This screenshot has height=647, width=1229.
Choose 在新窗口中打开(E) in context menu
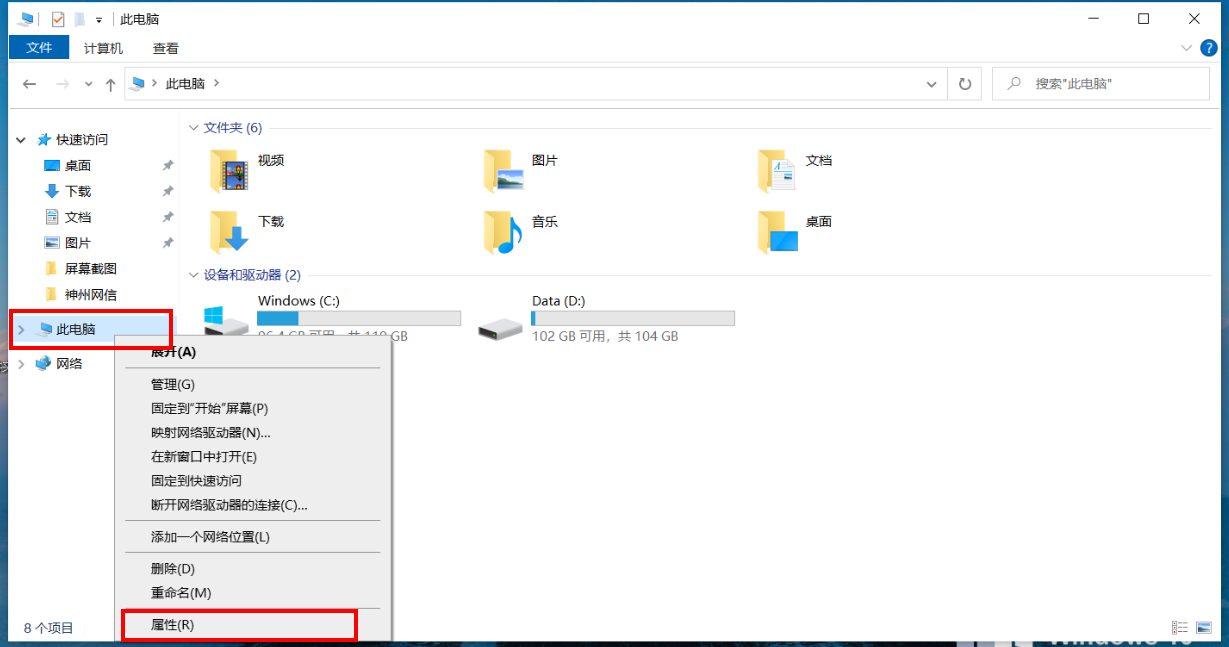(x=253, y=456)
